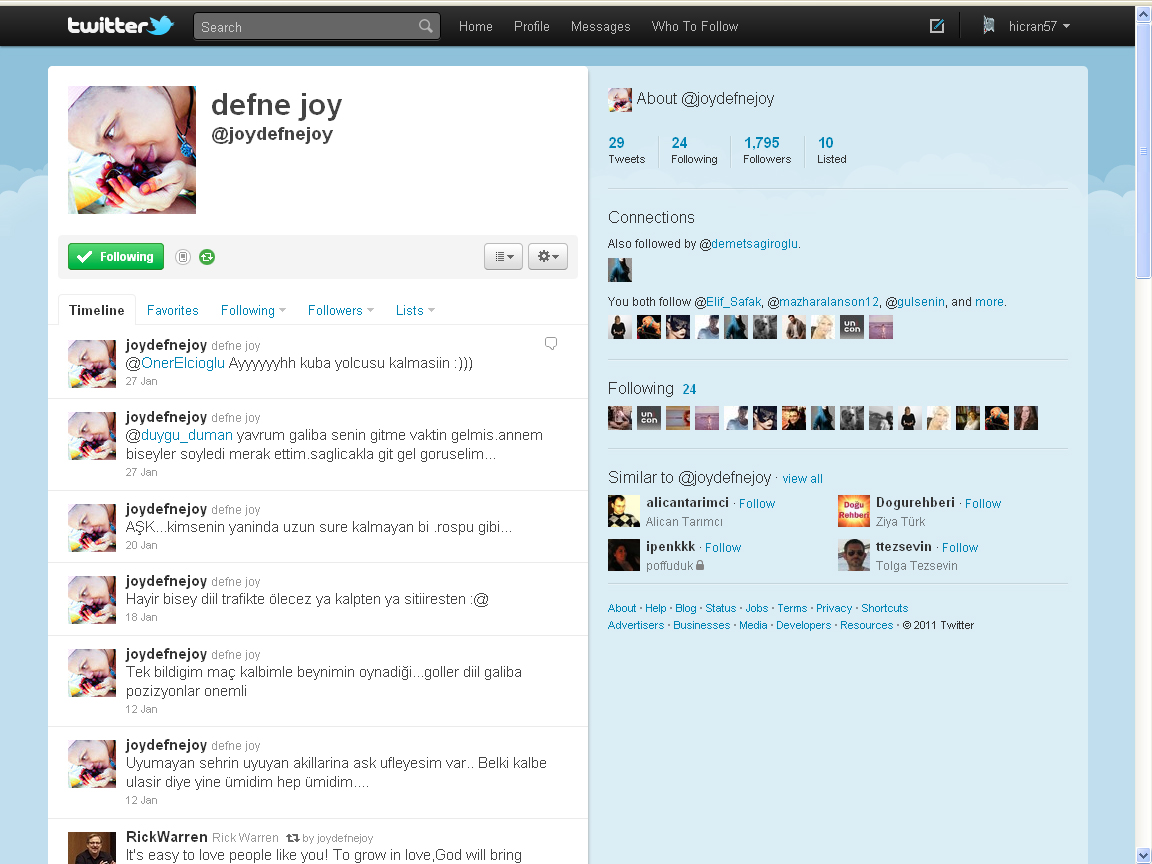Open Messages in the top navigation
The image size is (1152, 864).
point(600,27)
